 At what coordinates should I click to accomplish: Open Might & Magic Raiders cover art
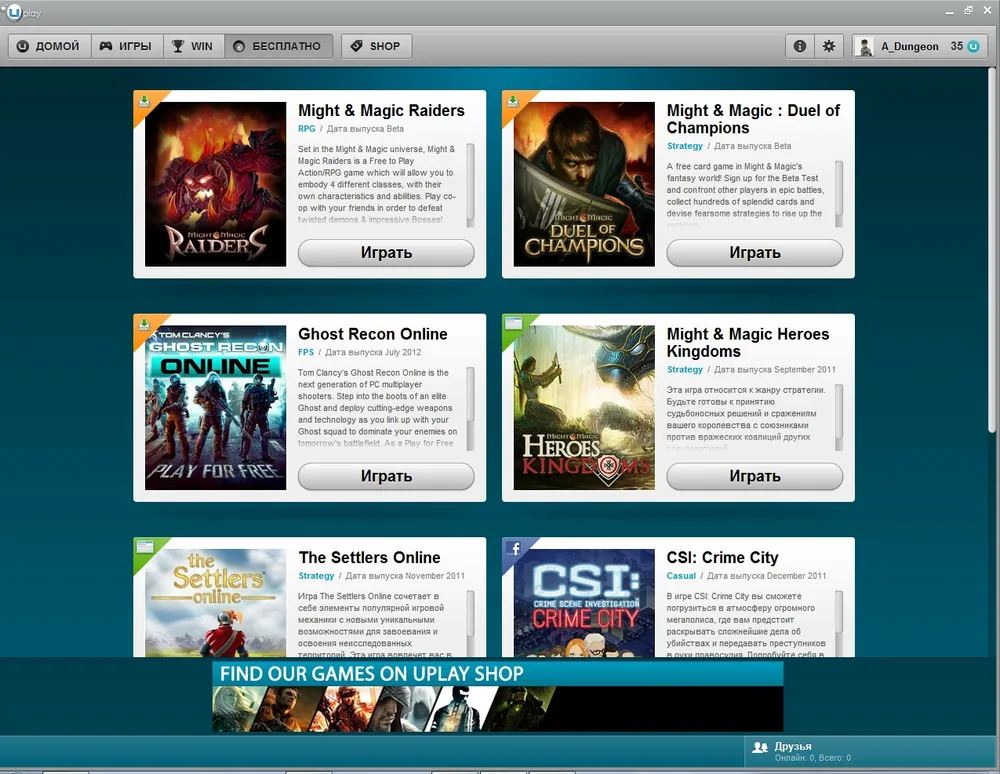click(x=216, y=184)
